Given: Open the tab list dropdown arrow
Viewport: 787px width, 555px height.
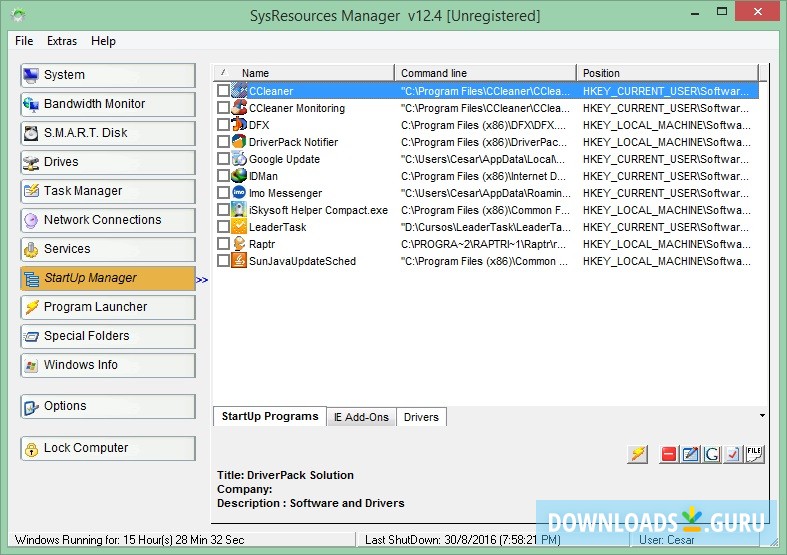Looking at the screenshot, I should 762,415.
